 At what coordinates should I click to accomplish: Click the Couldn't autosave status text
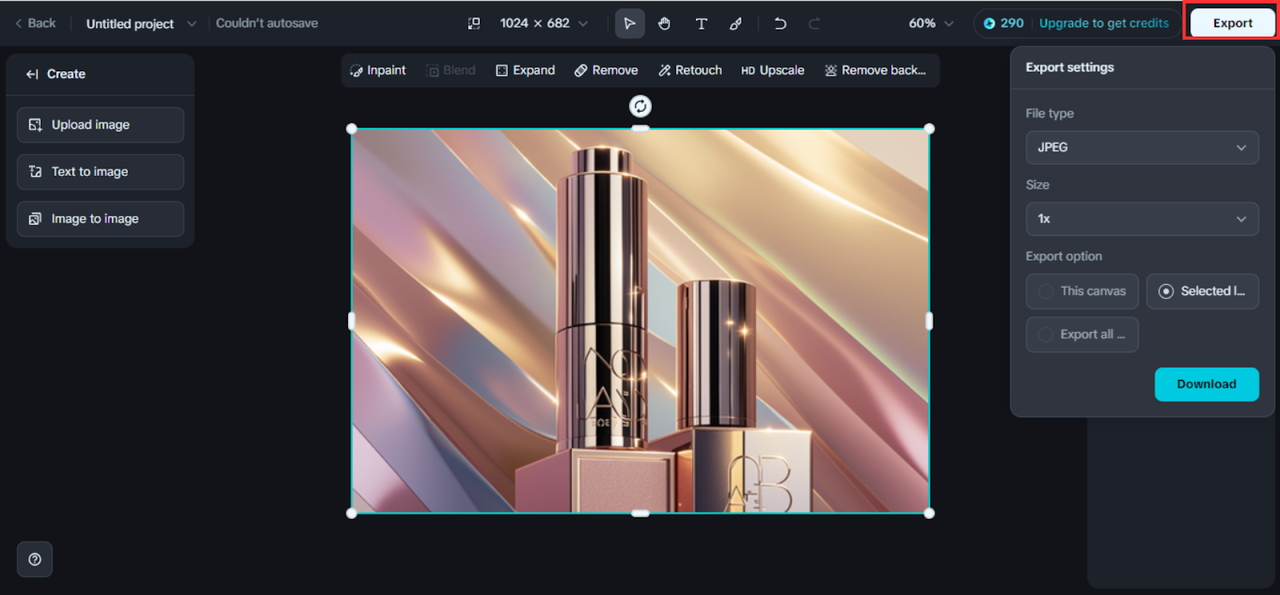click(x=267, y=23)
